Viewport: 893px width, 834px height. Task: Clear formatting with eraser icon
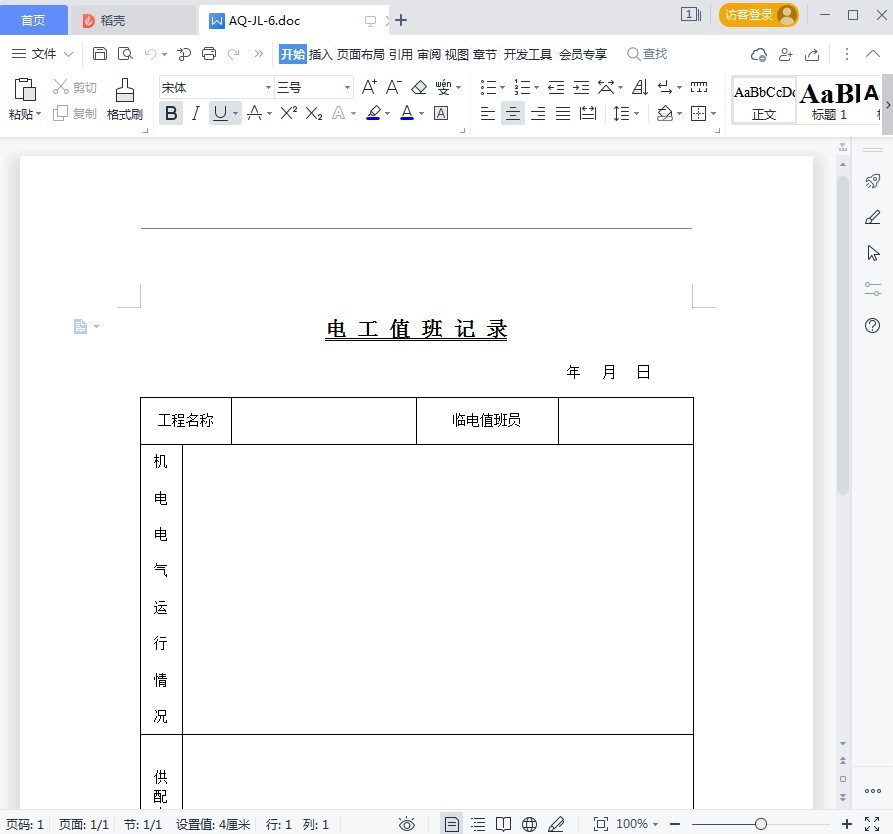[x=419, y=87]
